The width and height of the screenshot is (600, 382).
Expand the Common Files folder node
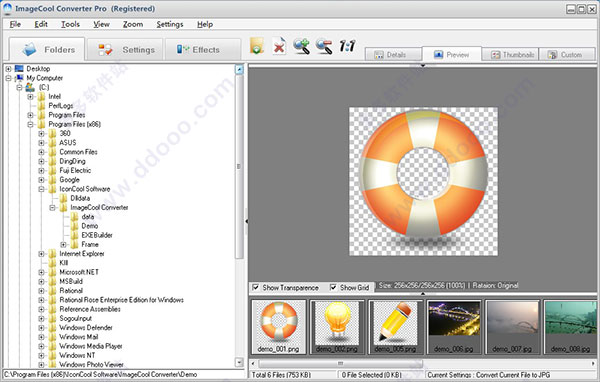point(41,152)
